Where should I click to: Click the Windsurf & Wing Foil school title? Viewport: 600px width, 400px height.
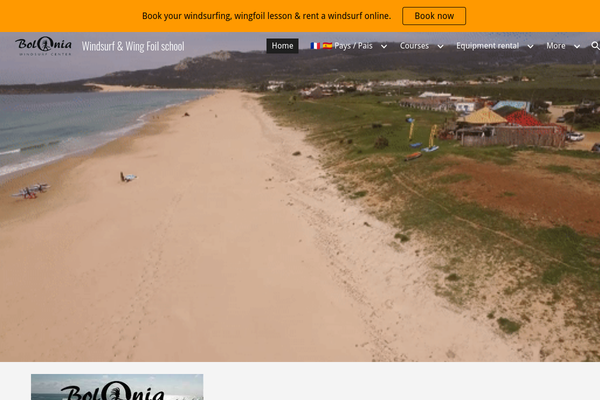click(x=133, y=46)
